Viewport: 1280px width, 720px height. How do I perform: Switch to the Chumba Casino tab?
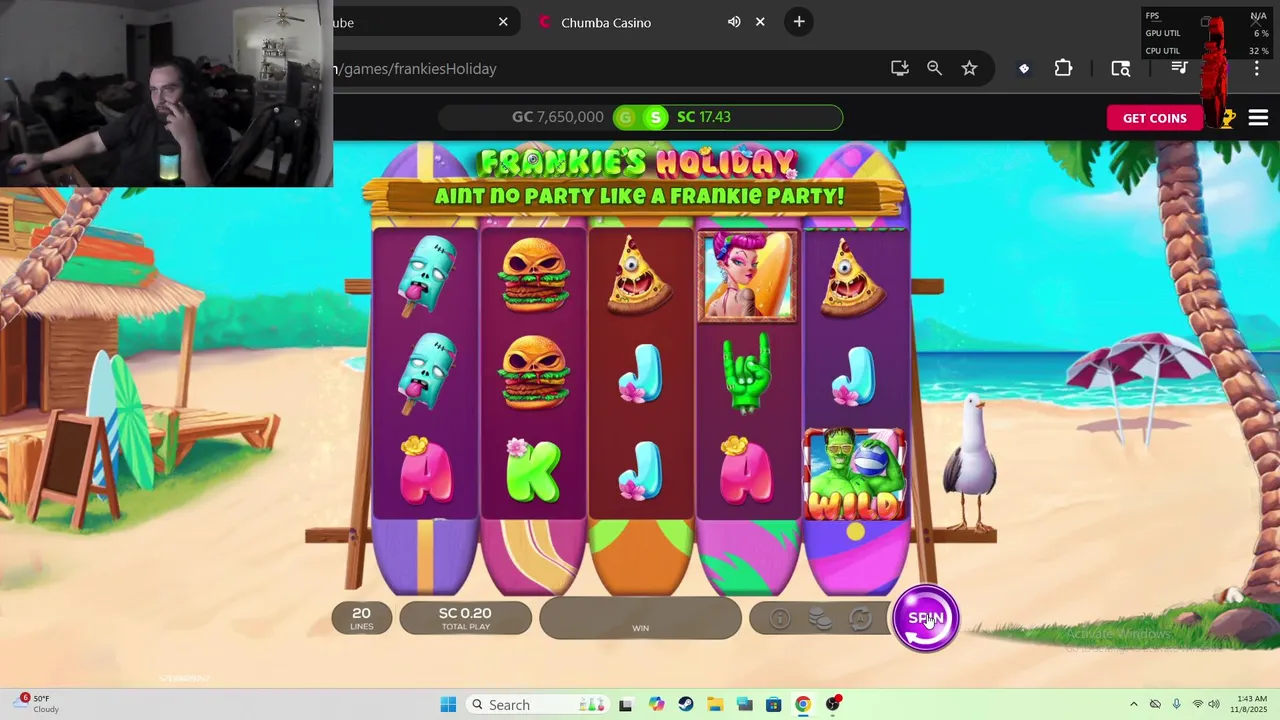tap(606, 22)
